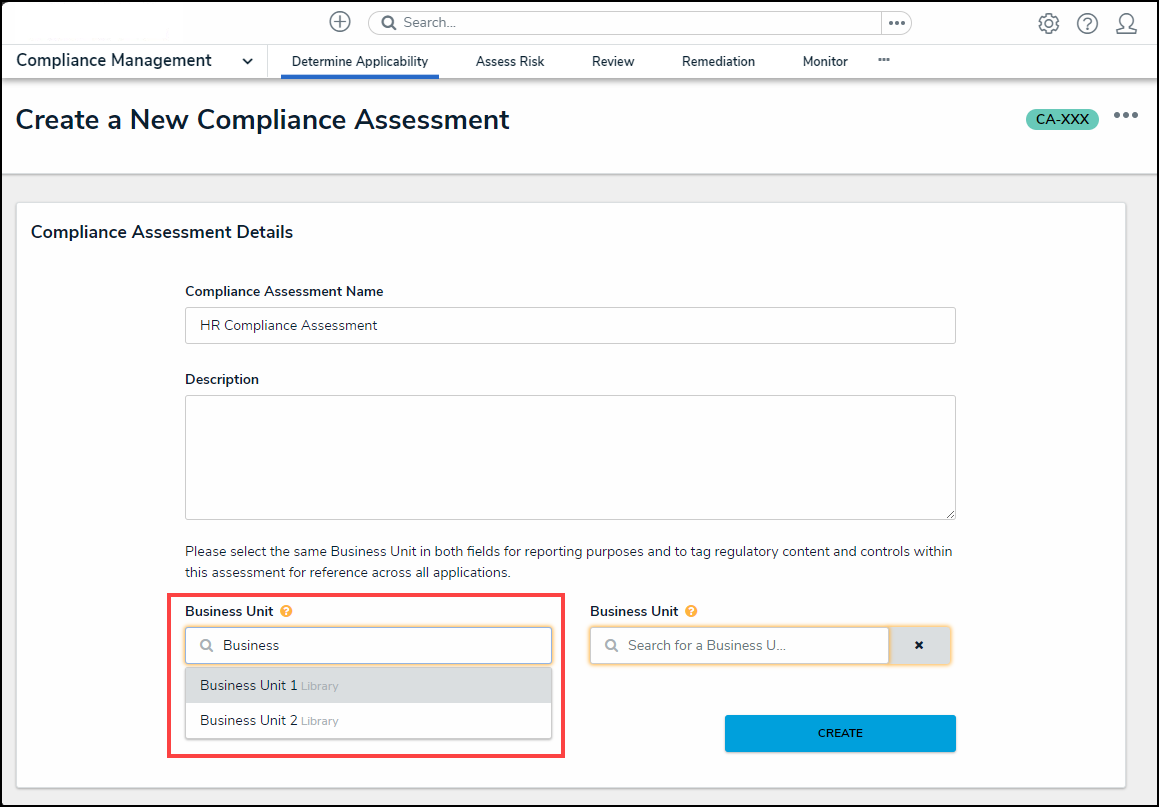This screenshot has height=807, width=1159.
Task: Expand the Compliance Management app dropdown
Action: click(247, 61)
